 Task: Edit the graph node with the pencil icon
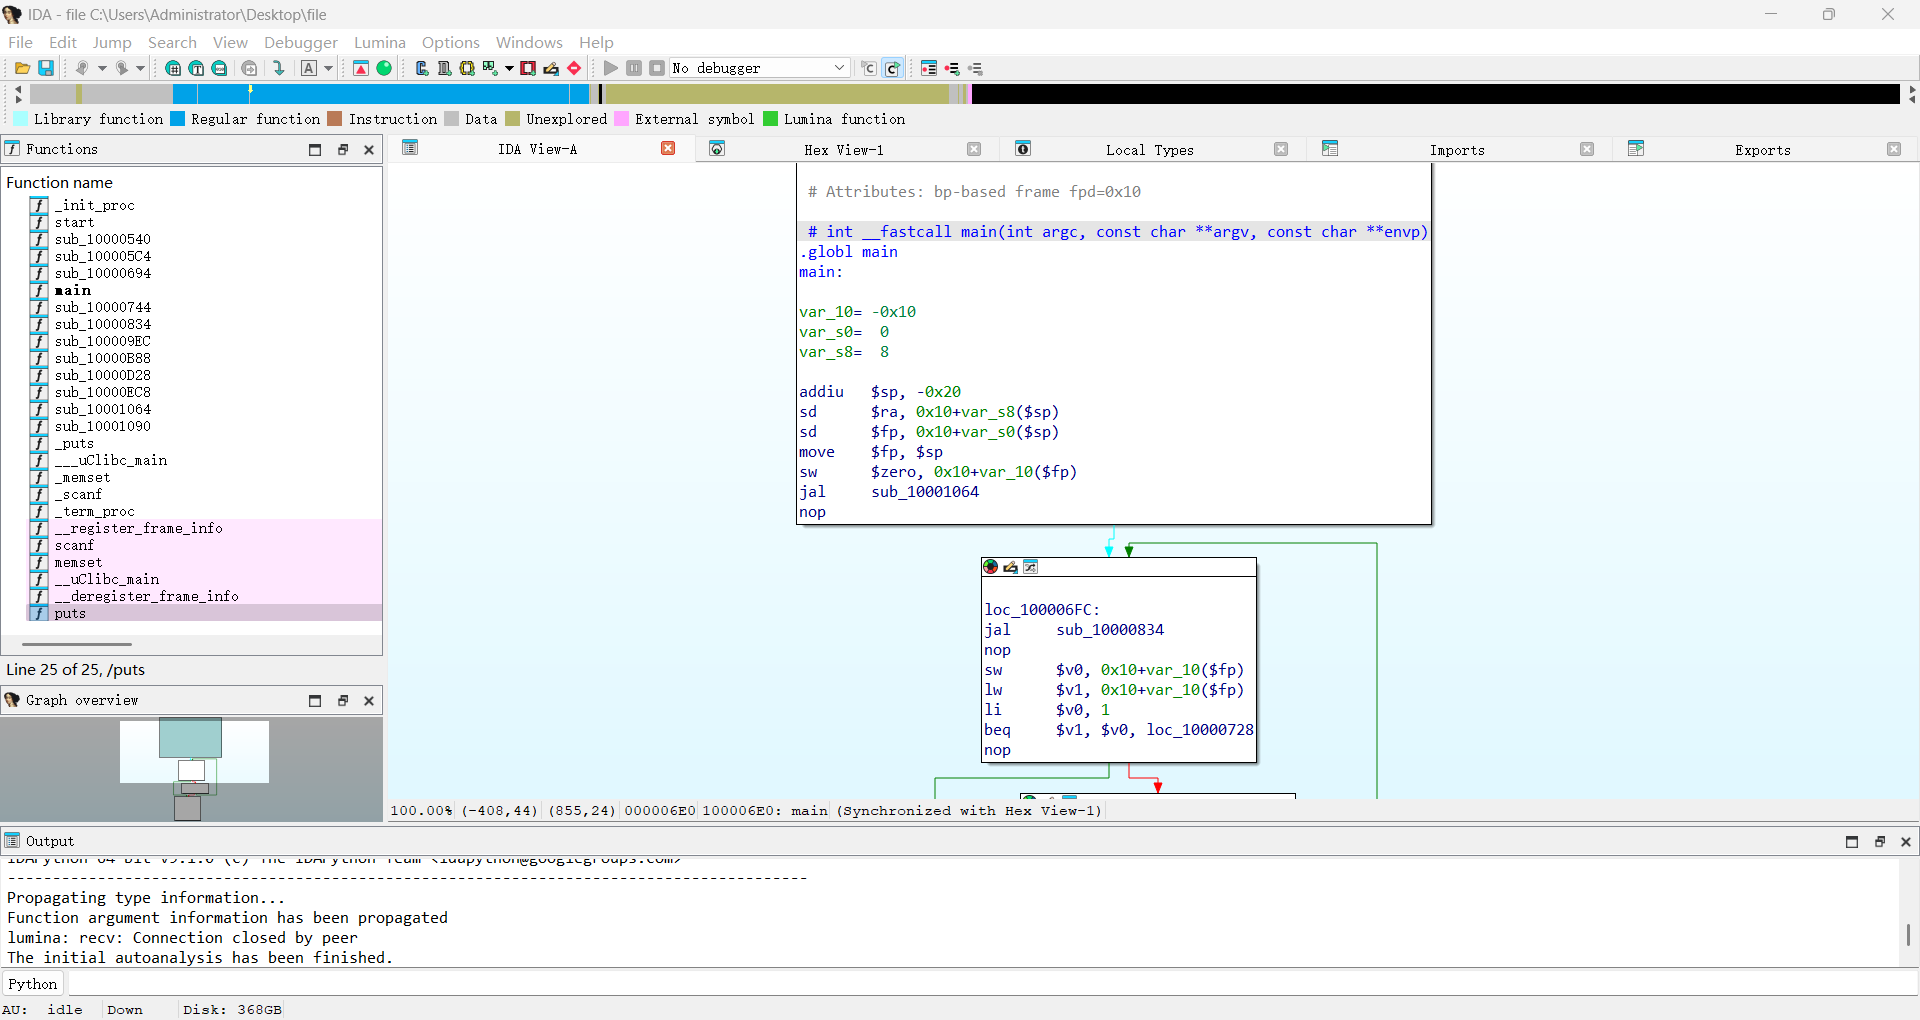(1011, 567)
